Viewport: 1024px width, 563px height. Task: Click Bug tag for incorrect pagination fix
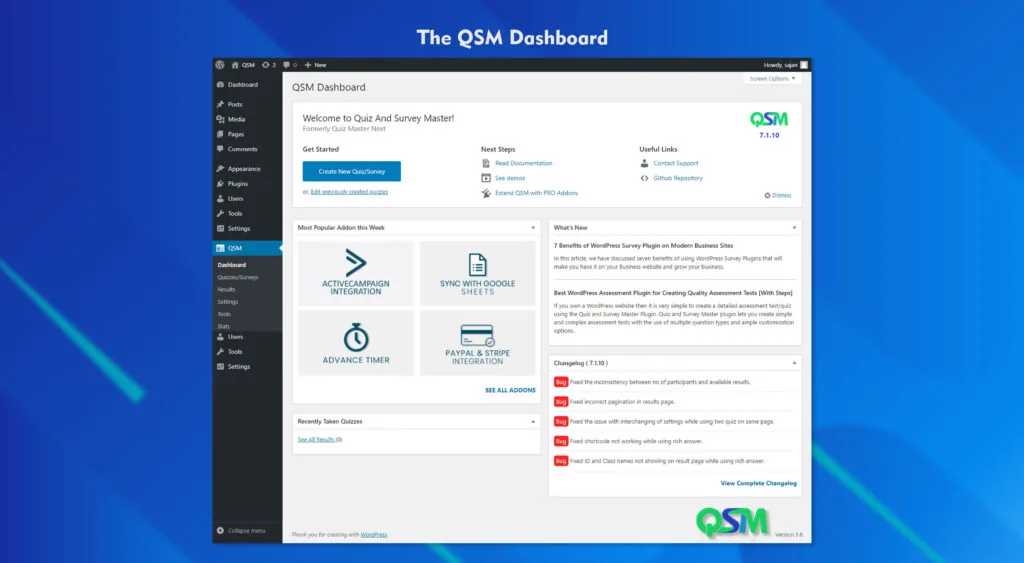coord(561,402)
